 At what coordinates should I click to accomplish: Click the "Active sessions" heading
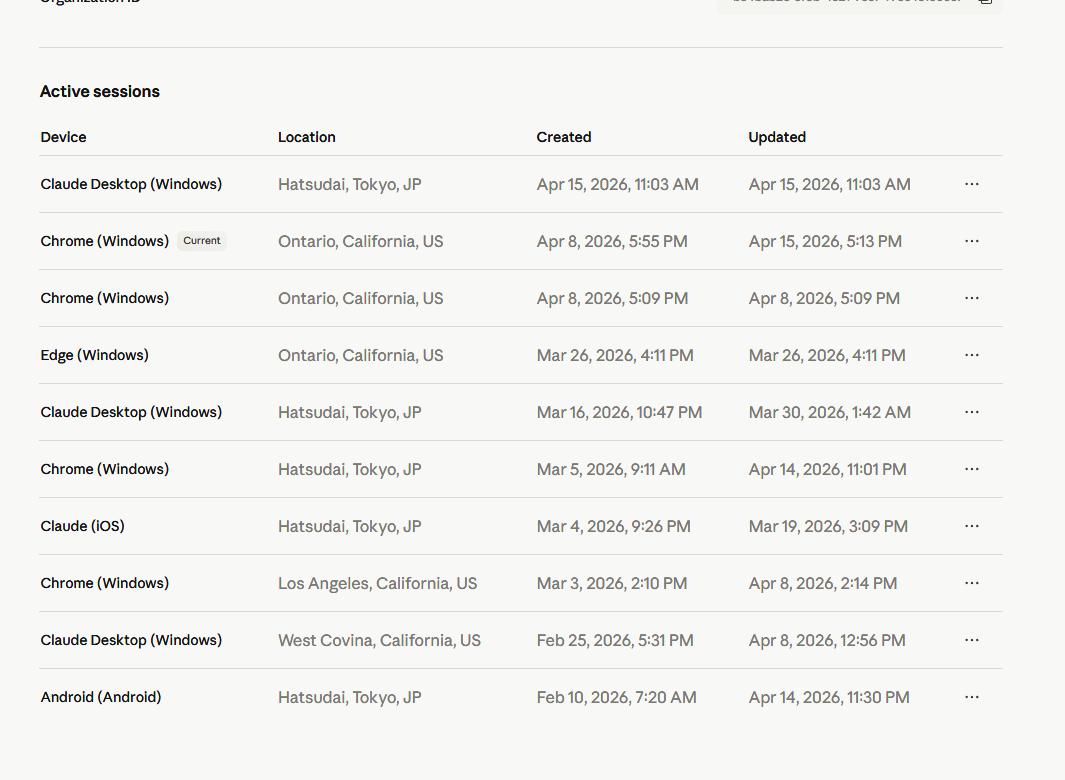point(100,92)
